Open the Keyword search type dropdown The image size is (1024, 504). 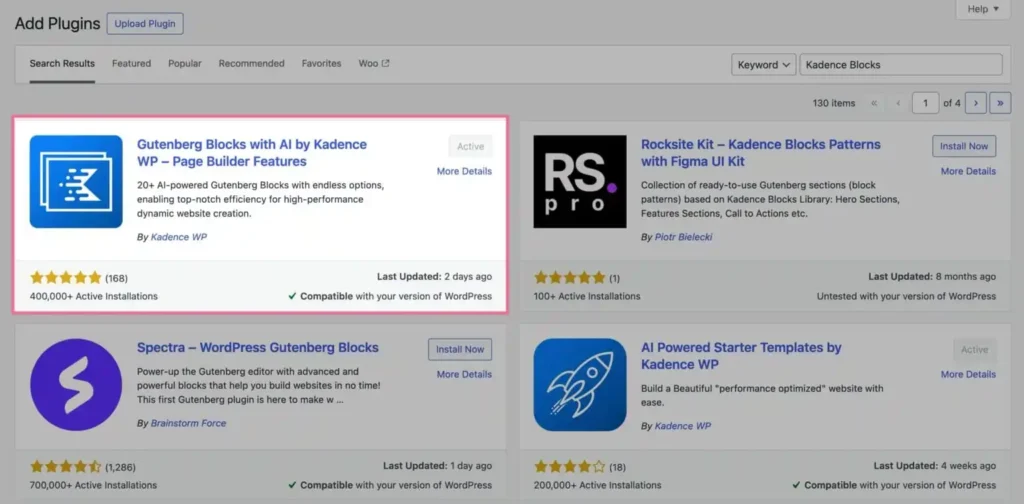coord(764,65)
